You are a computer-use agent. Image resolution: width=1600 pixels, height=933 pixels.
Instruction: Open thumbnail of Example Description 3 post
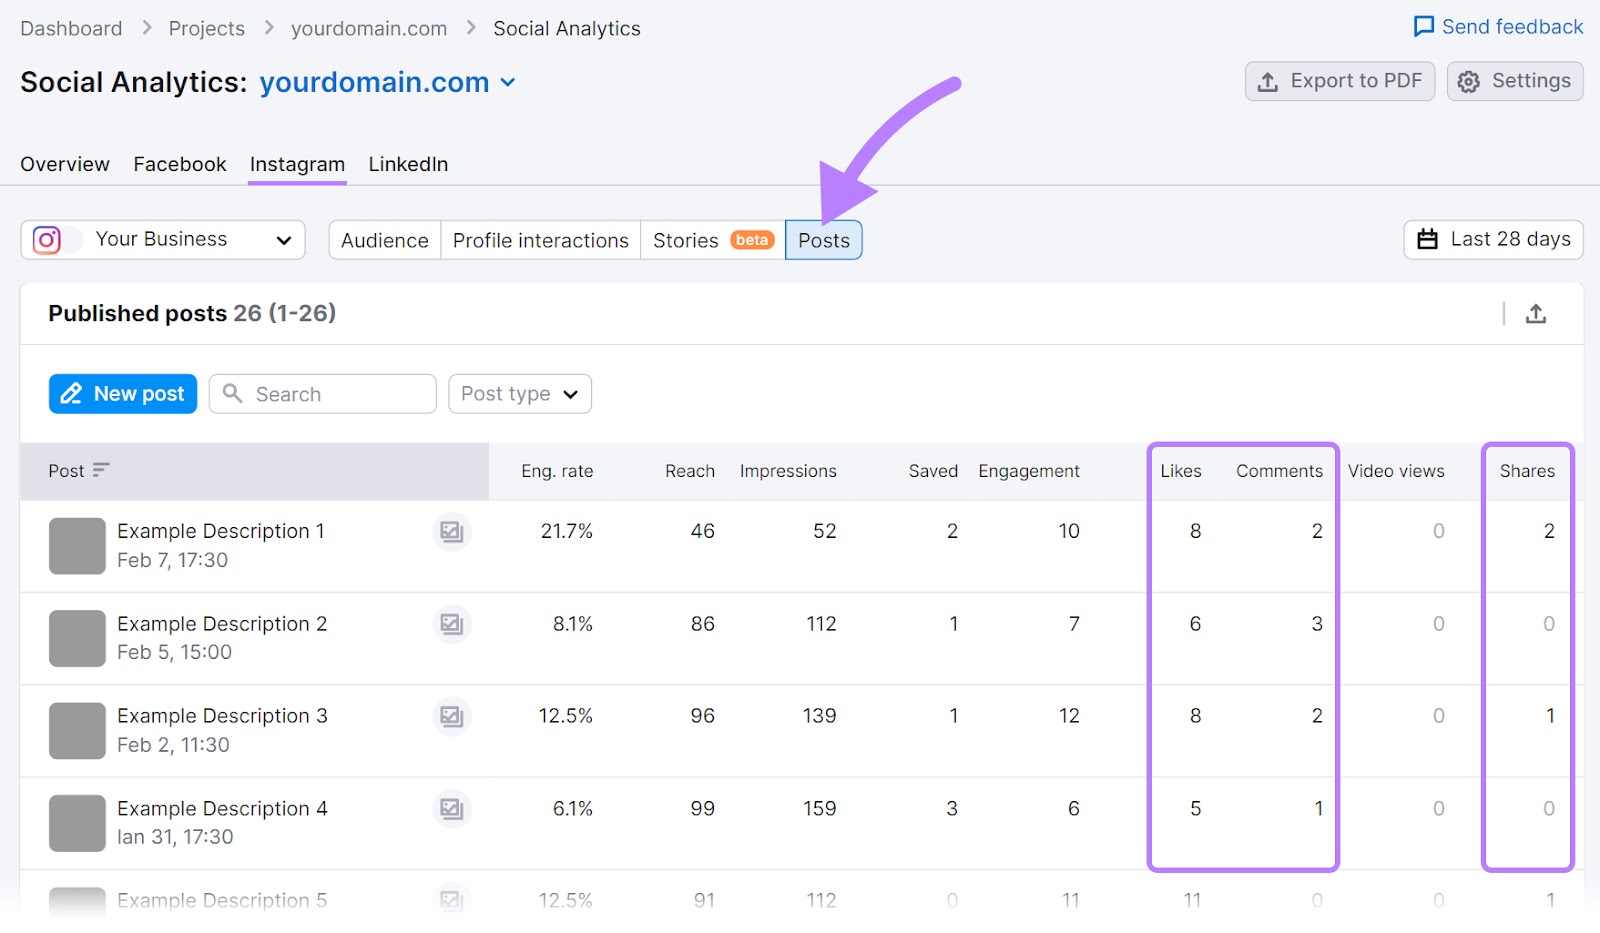pos(77,731)
